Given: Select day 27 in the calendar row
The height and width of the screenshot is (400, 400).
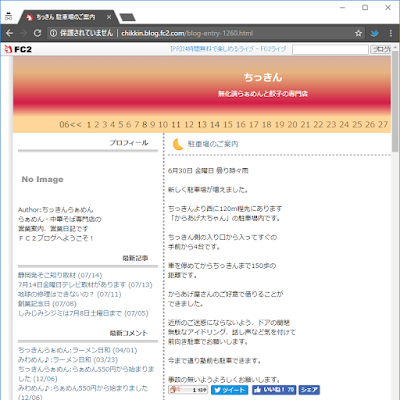Looking at the screenshot, I should click(383, 125).
